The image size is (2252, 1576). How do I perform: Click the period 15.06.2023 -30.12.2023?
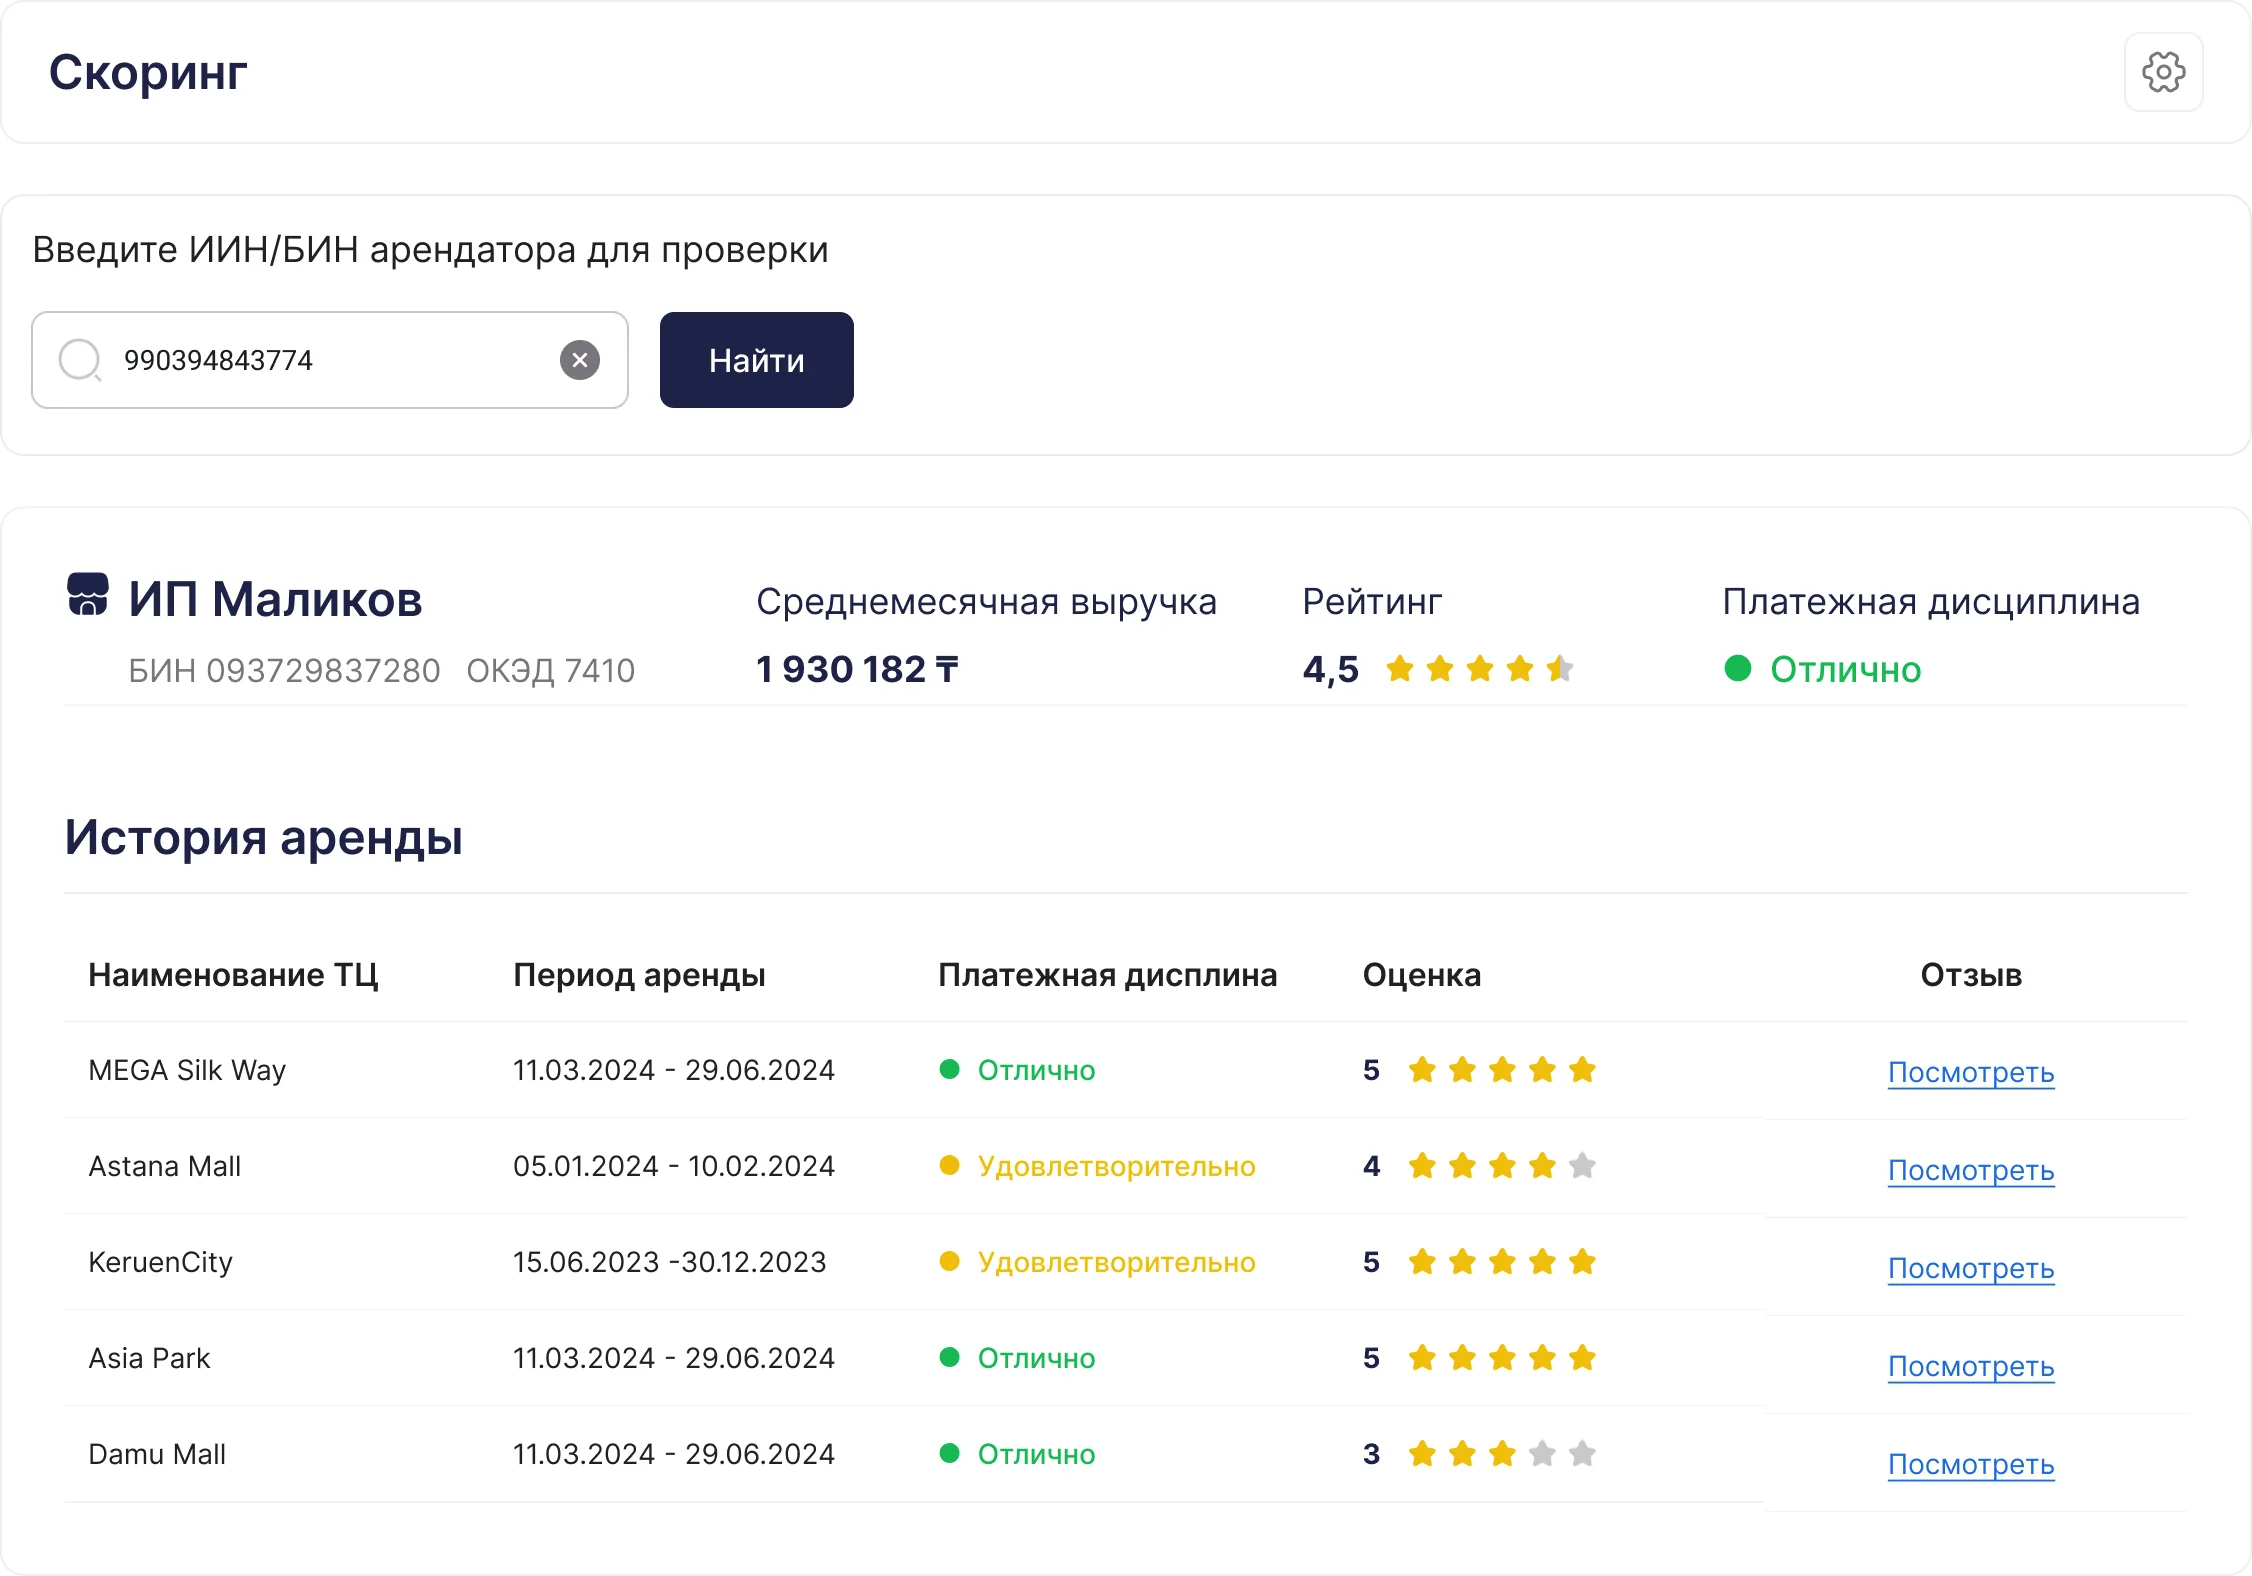coord(670,1262)
